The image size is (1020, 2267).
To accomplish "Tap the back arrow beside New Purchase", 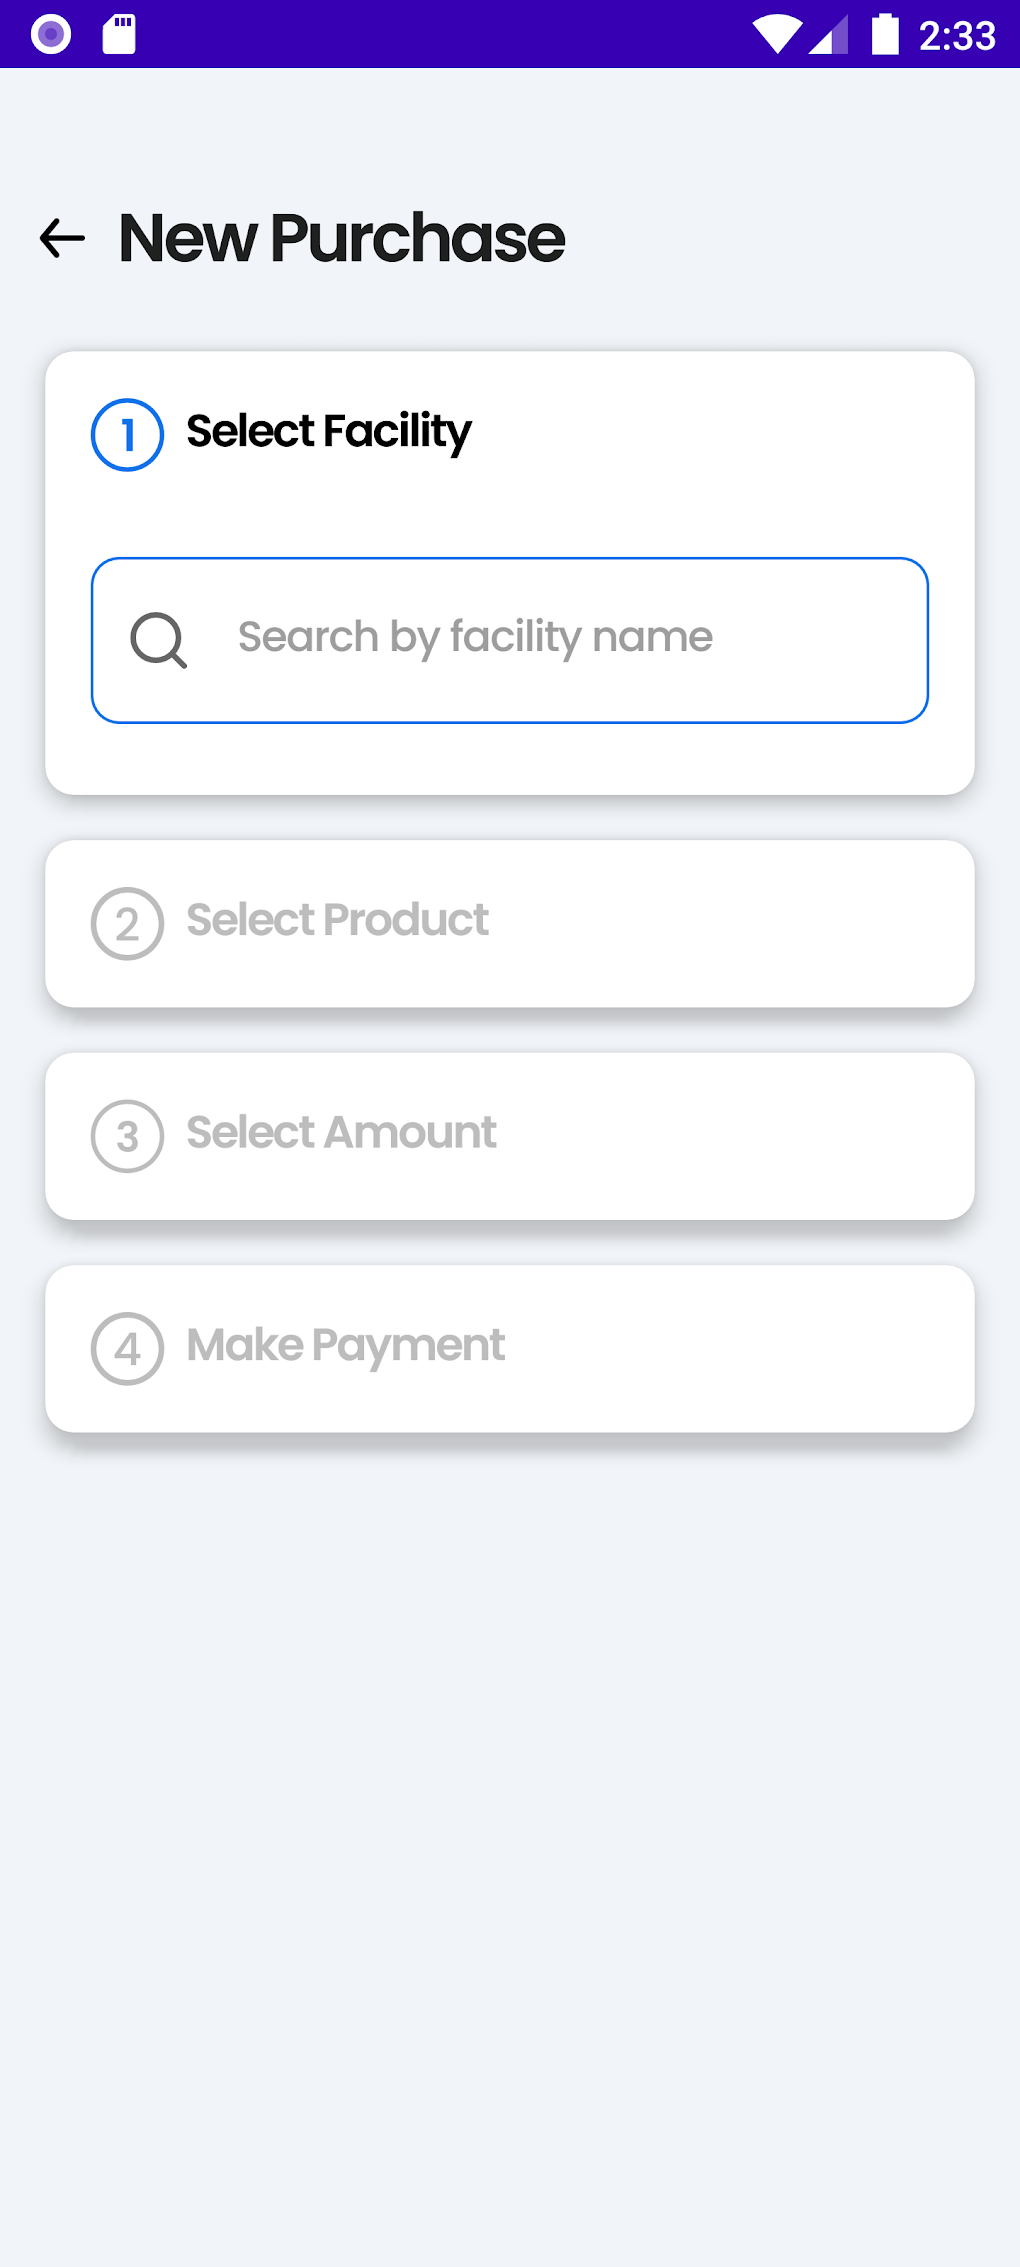I will coord(62,238).
